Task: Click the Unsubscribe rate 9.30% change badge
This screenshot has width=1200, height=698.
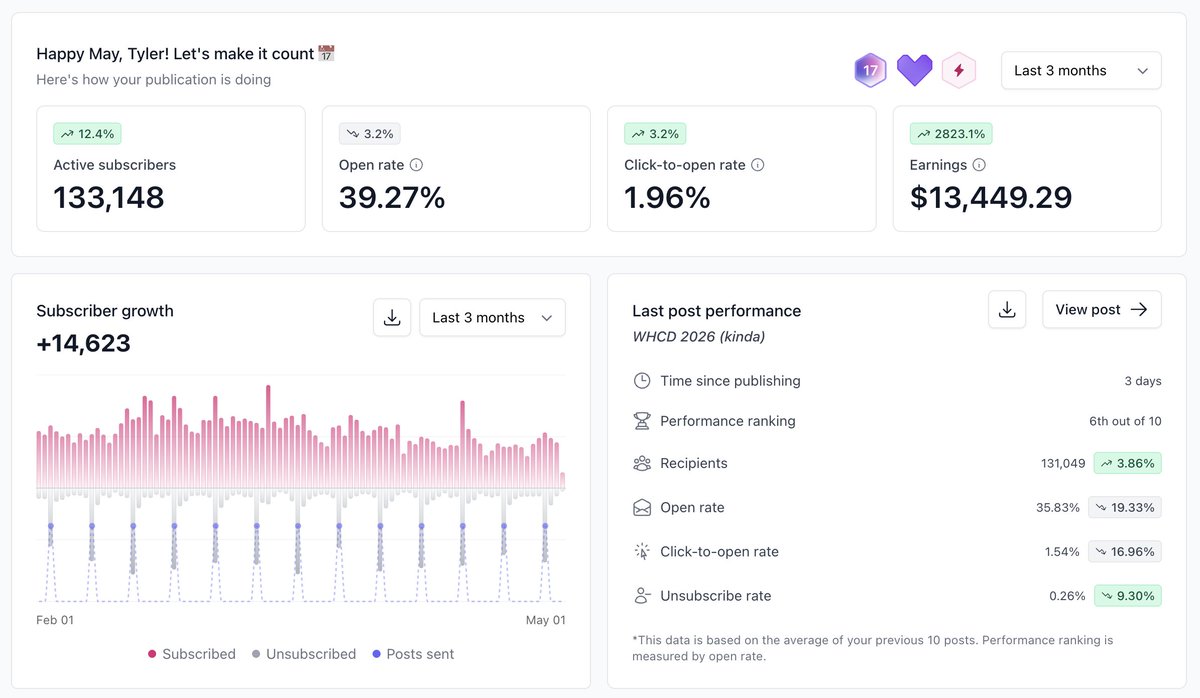Action: point(1128,595)
